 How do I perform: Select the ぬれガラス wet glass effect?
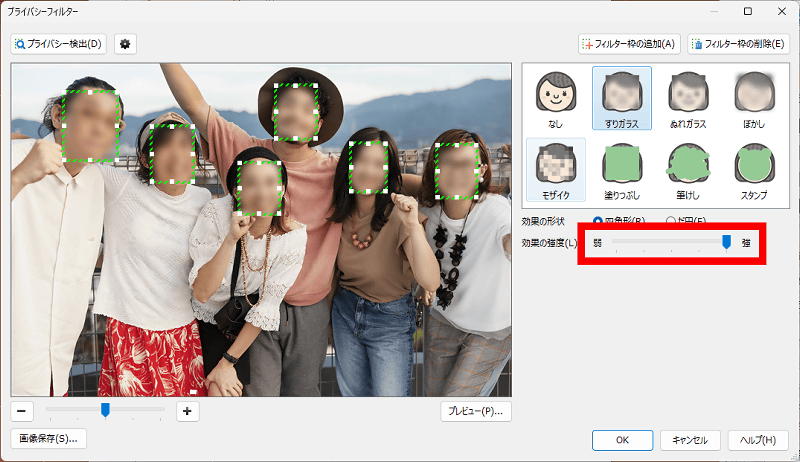[687, 99]
